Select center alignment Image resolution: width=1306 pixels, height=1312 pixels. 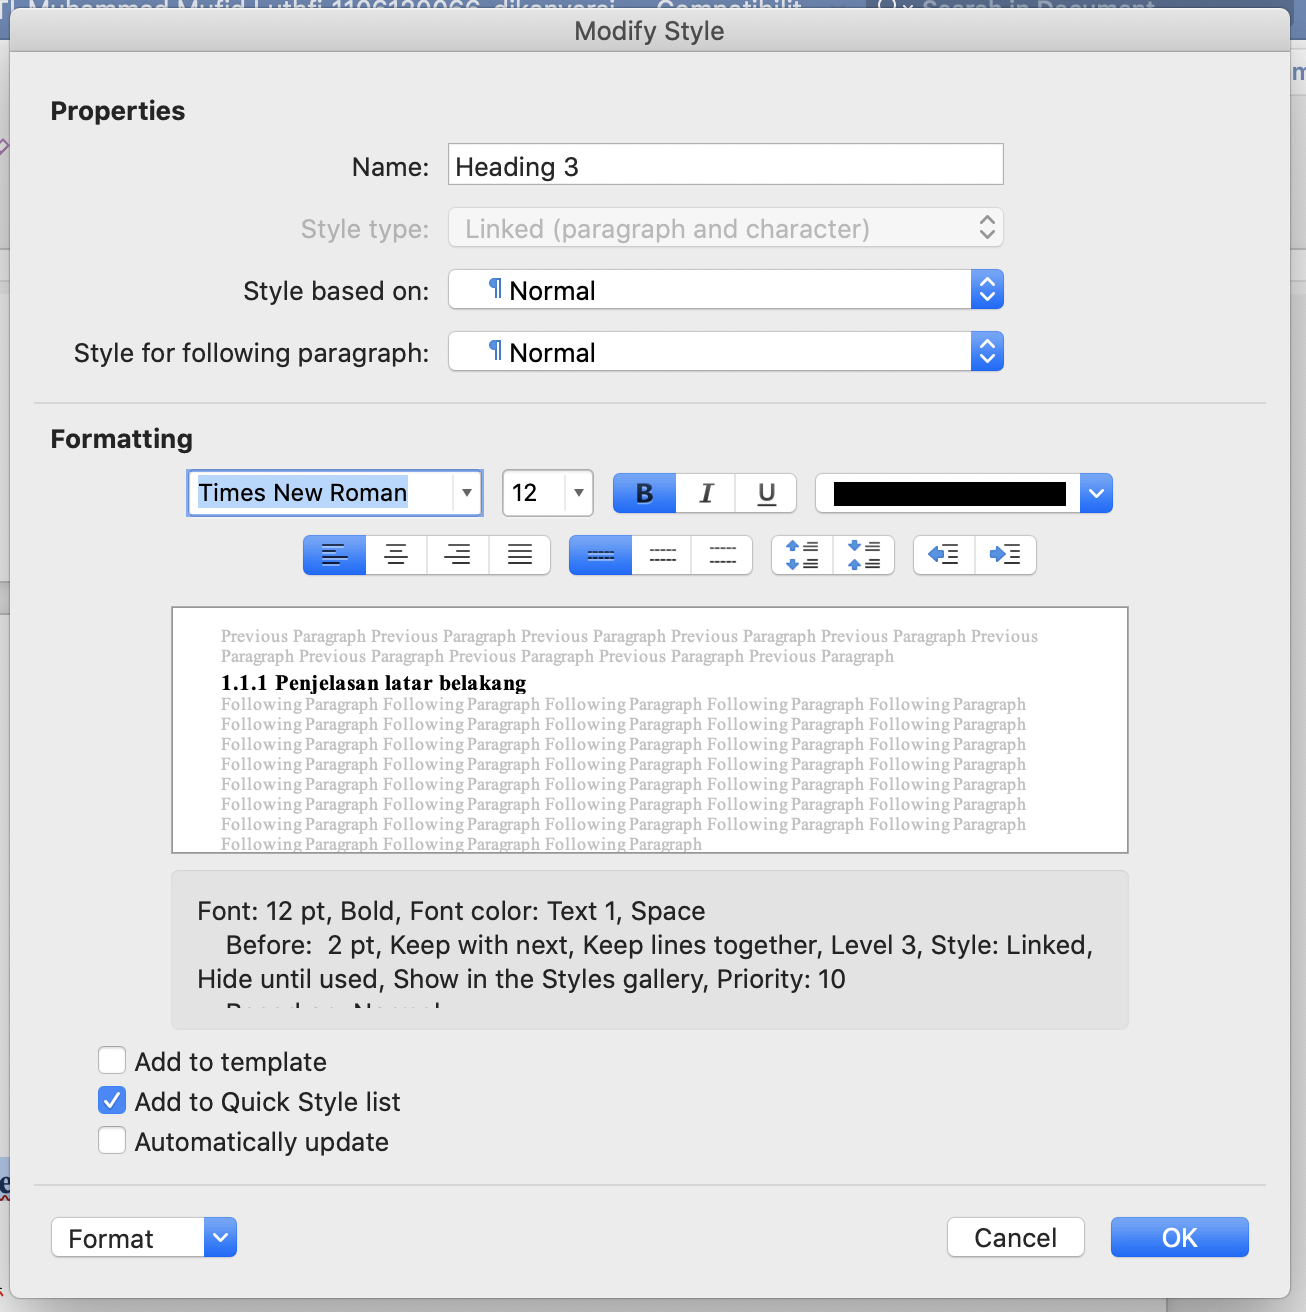tap(396, 555)
